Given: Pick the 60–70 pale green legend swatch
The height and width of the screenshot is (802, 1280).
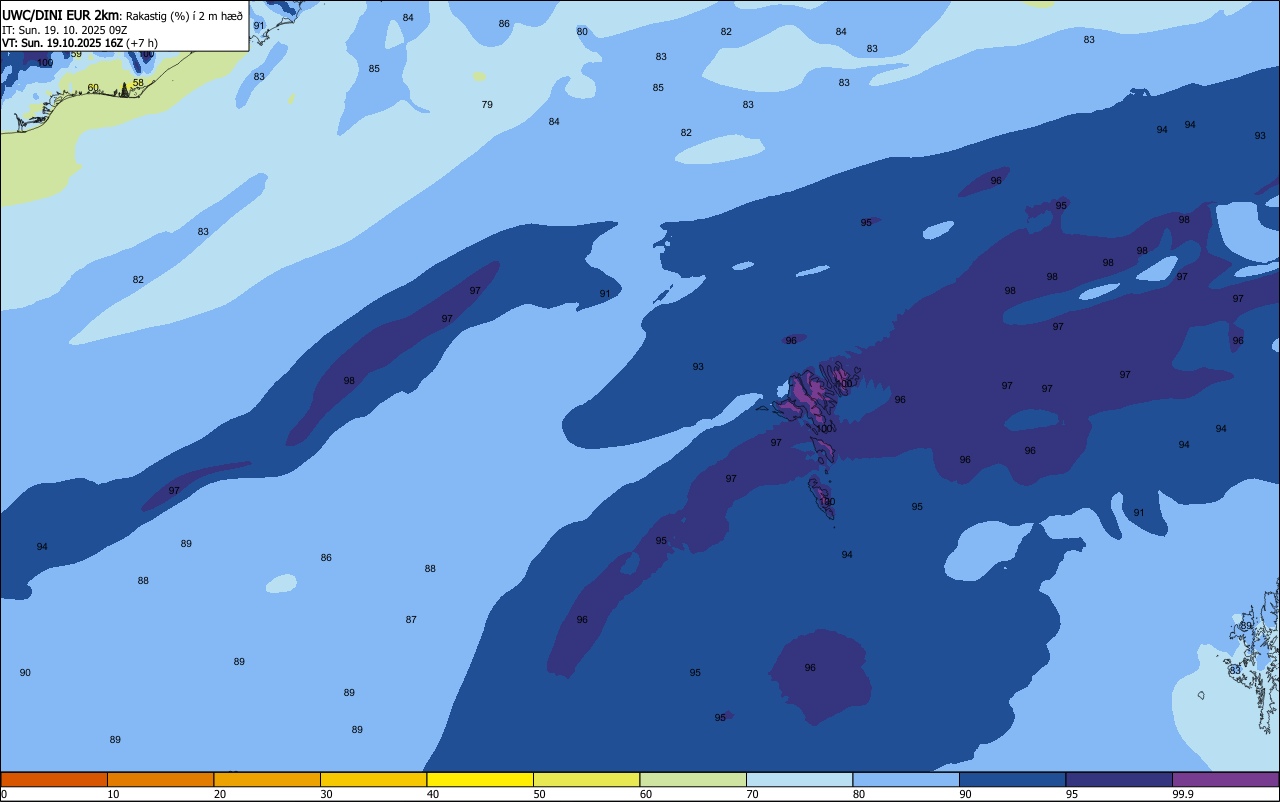Looking at the screenshot, I should click(693, 779).
